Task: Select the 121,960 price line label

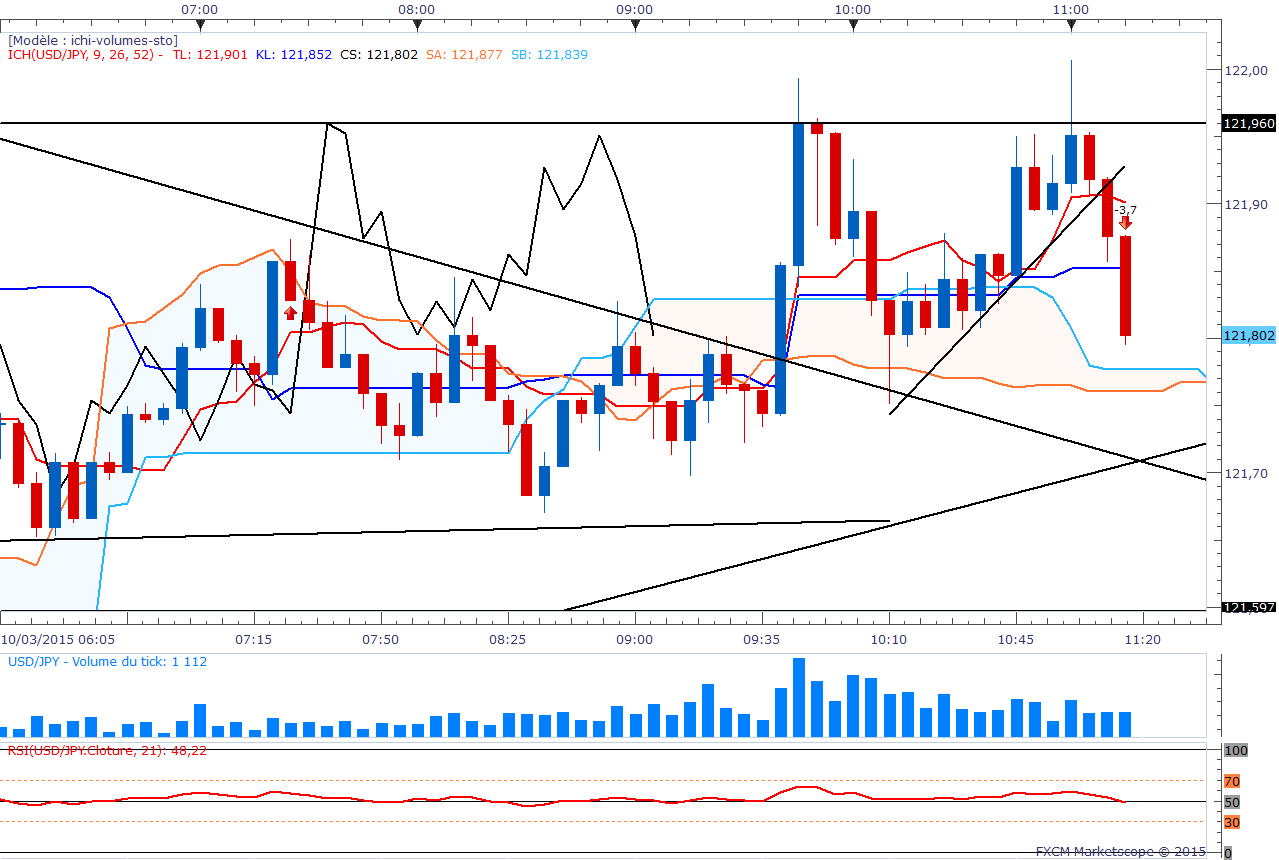Action: coord(1248,124)
